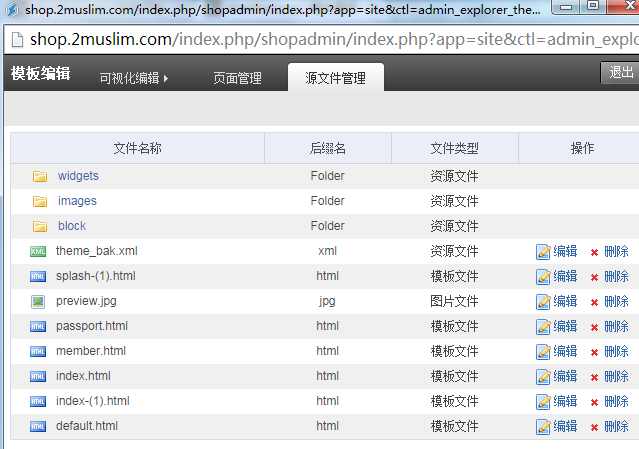
Task: Click 编辑 link for index.html
Action: point(565,376)
